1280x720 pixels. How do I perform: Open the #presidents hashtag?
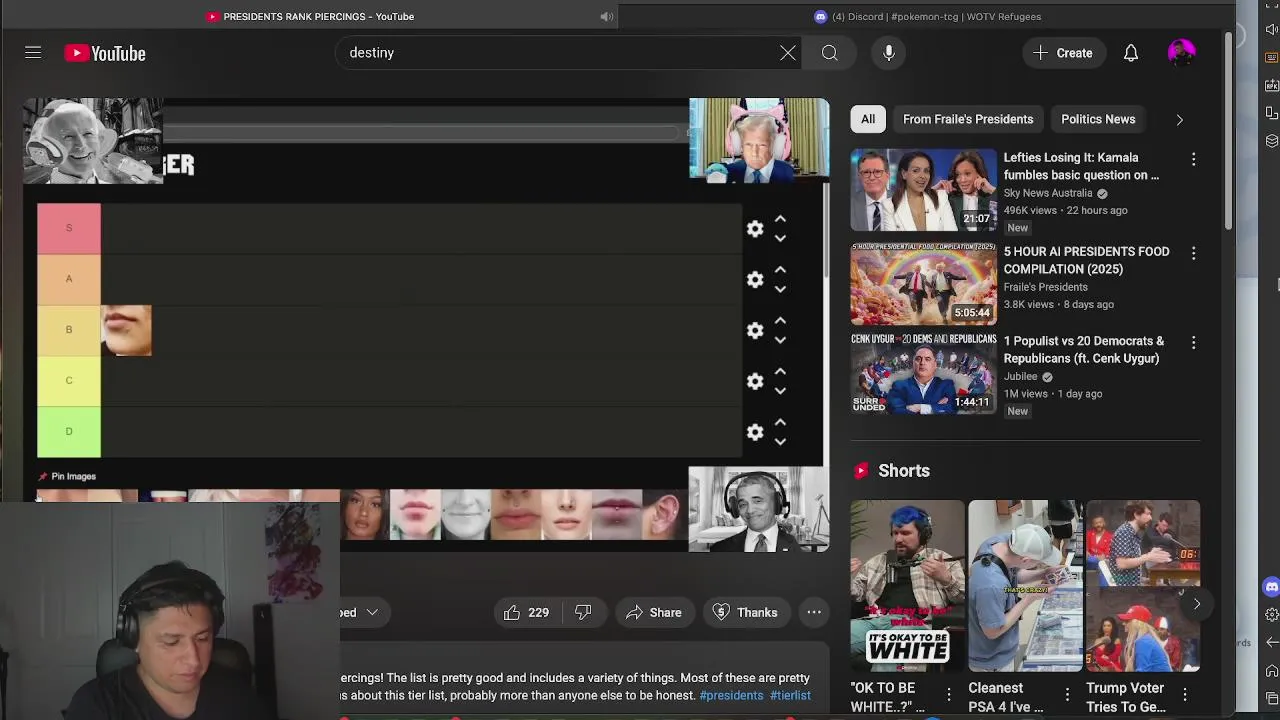click(731, 695)
